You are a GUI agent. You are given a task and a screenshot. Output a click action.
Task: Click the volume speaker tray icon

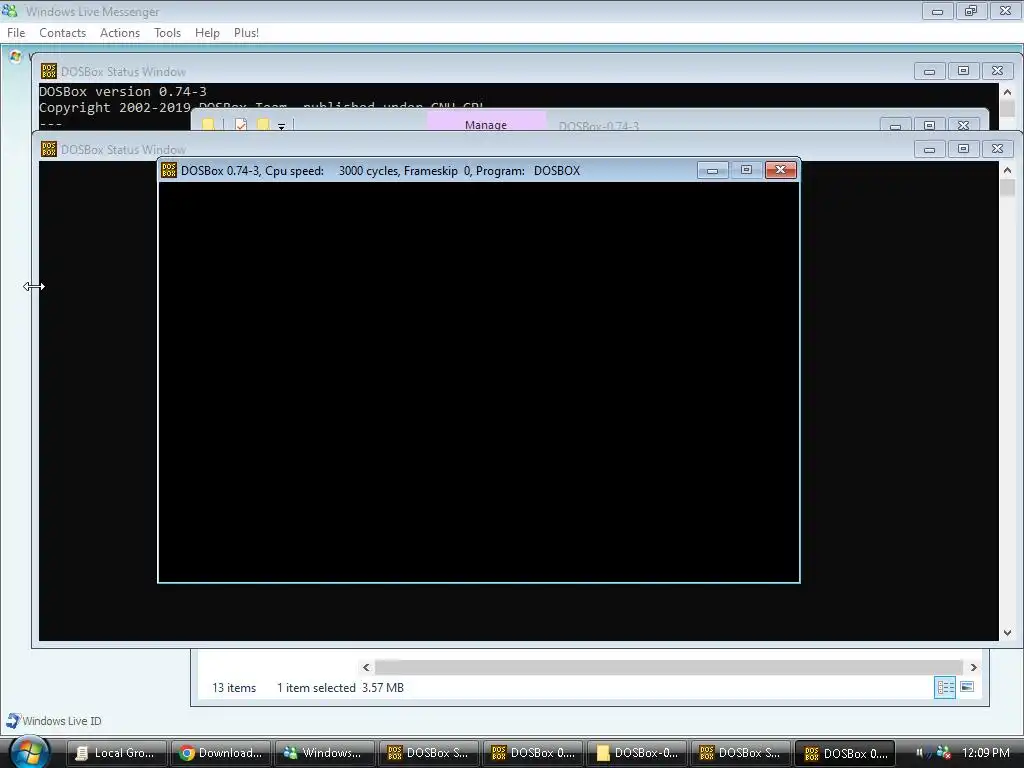(921, 752)
